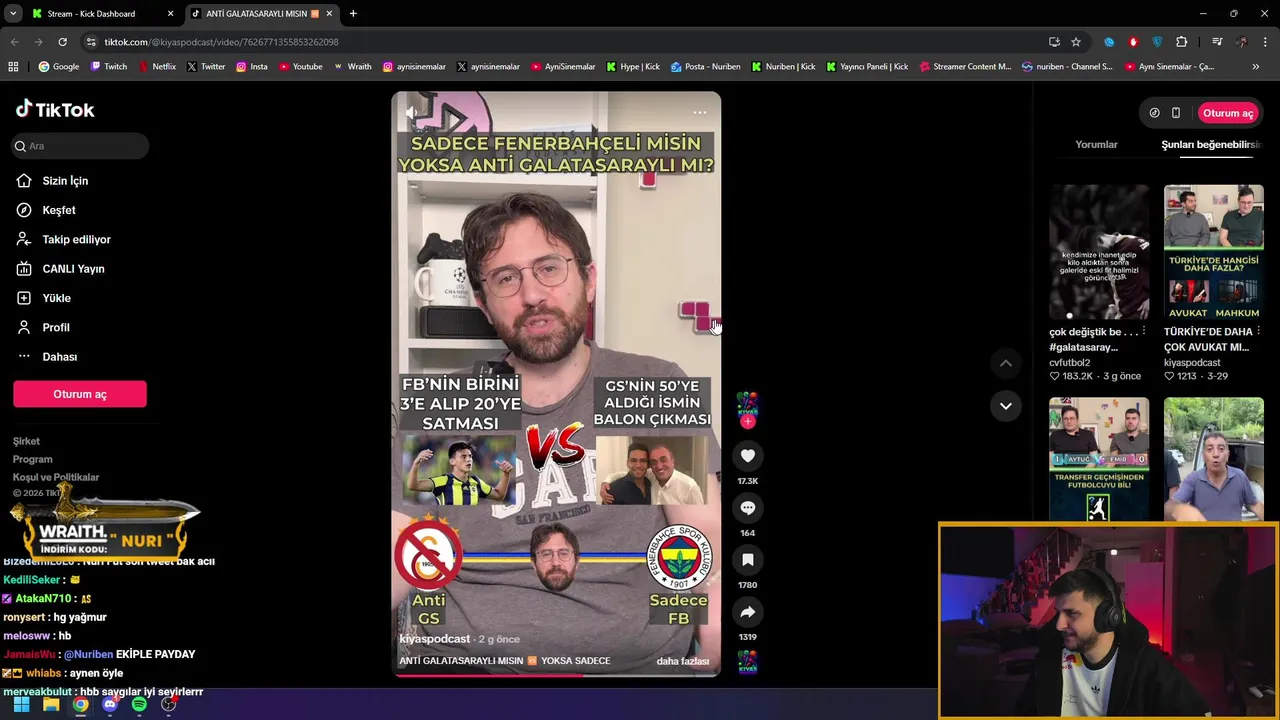Screen dimensions: 1280x720
Task: Switch to Şunları beğenebilirsiniz tab
Action: tap(1210, 145)
